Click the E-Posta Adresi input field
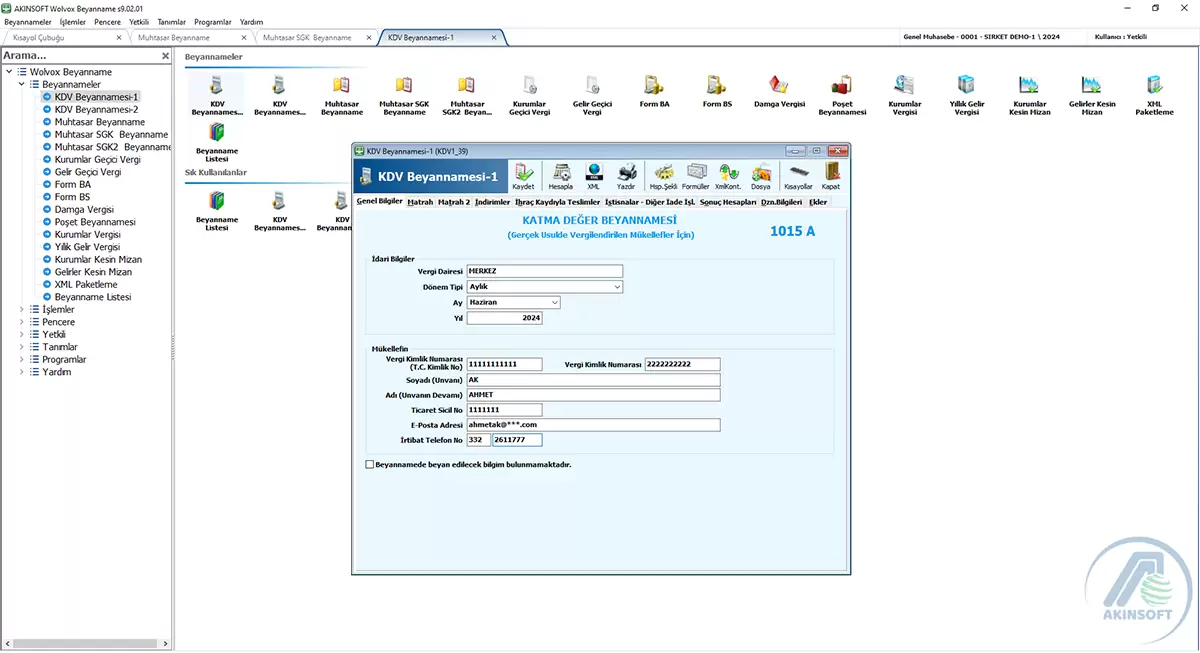The image size is (1200, 653). 593,424
